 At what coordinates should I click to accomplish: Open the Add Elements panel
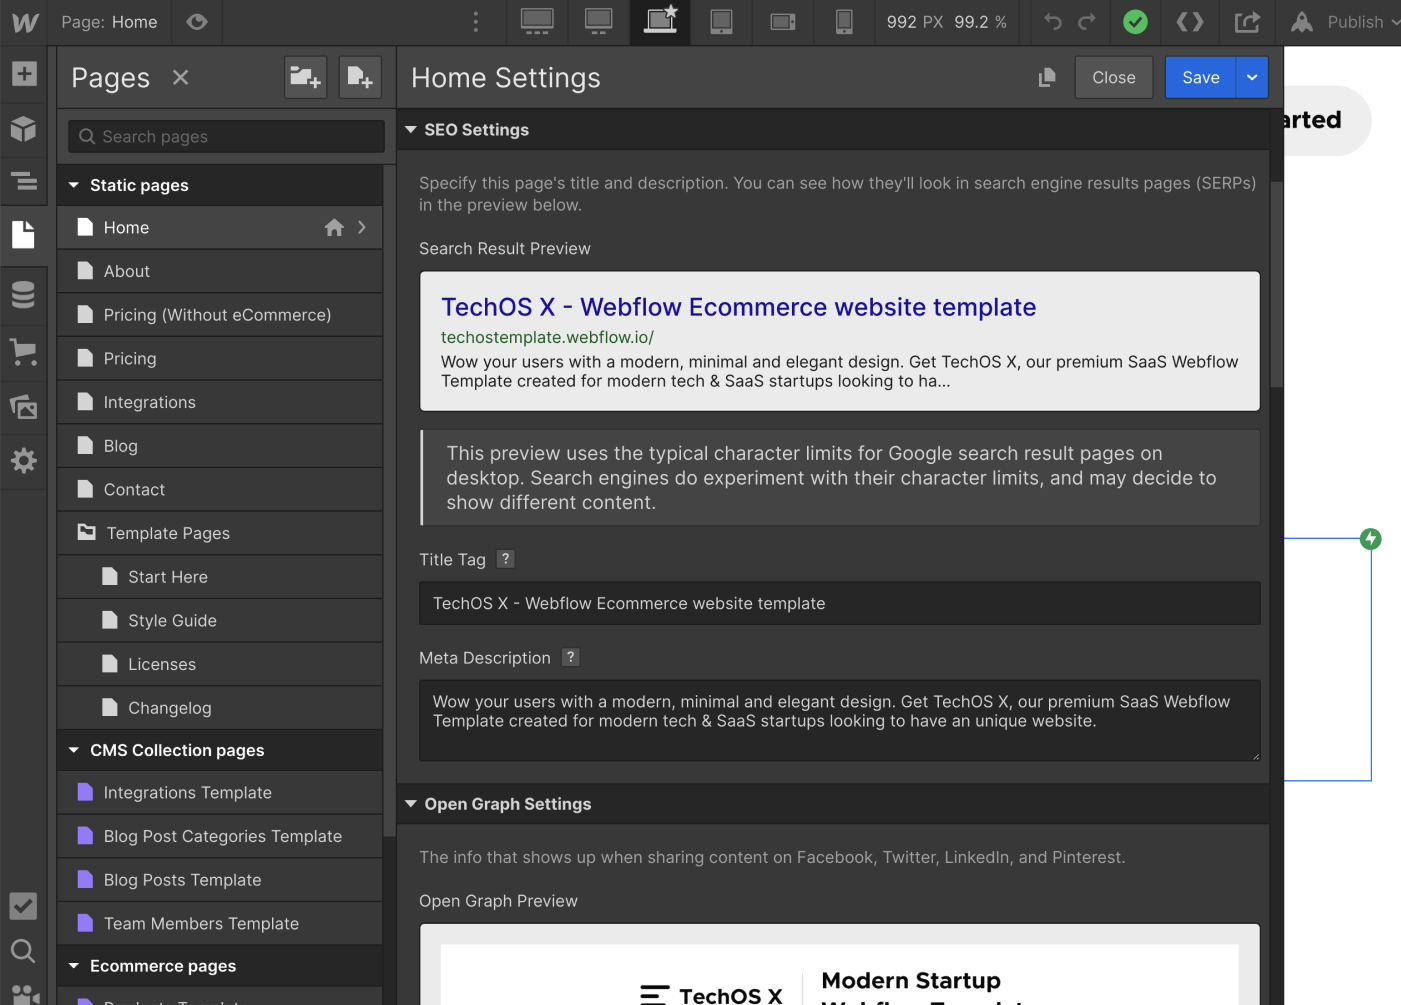click(24, 74)
